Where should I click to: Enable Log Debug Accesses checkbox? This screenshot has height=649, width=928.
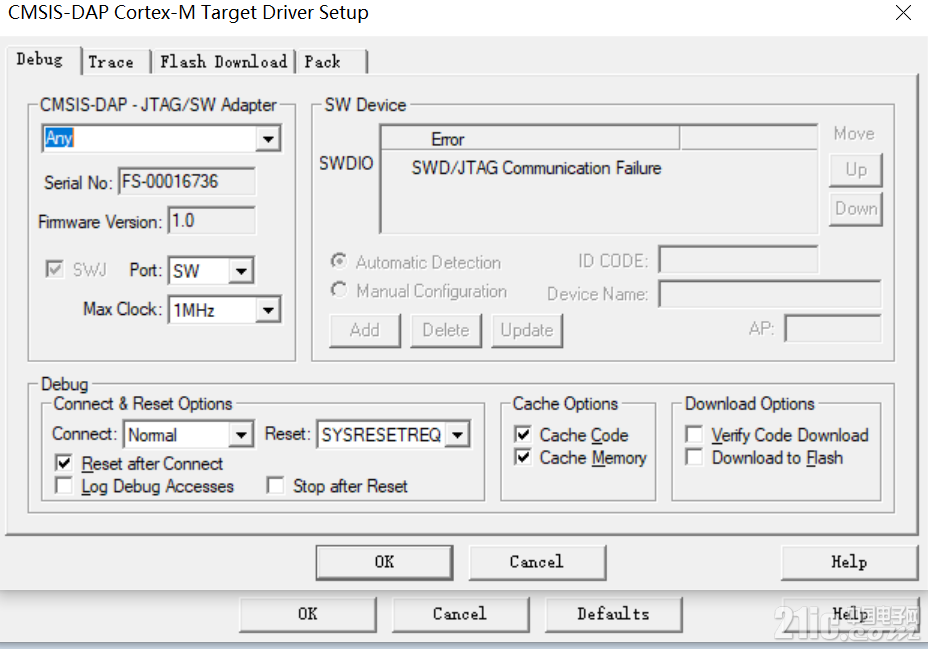click(x=63, y=486)
